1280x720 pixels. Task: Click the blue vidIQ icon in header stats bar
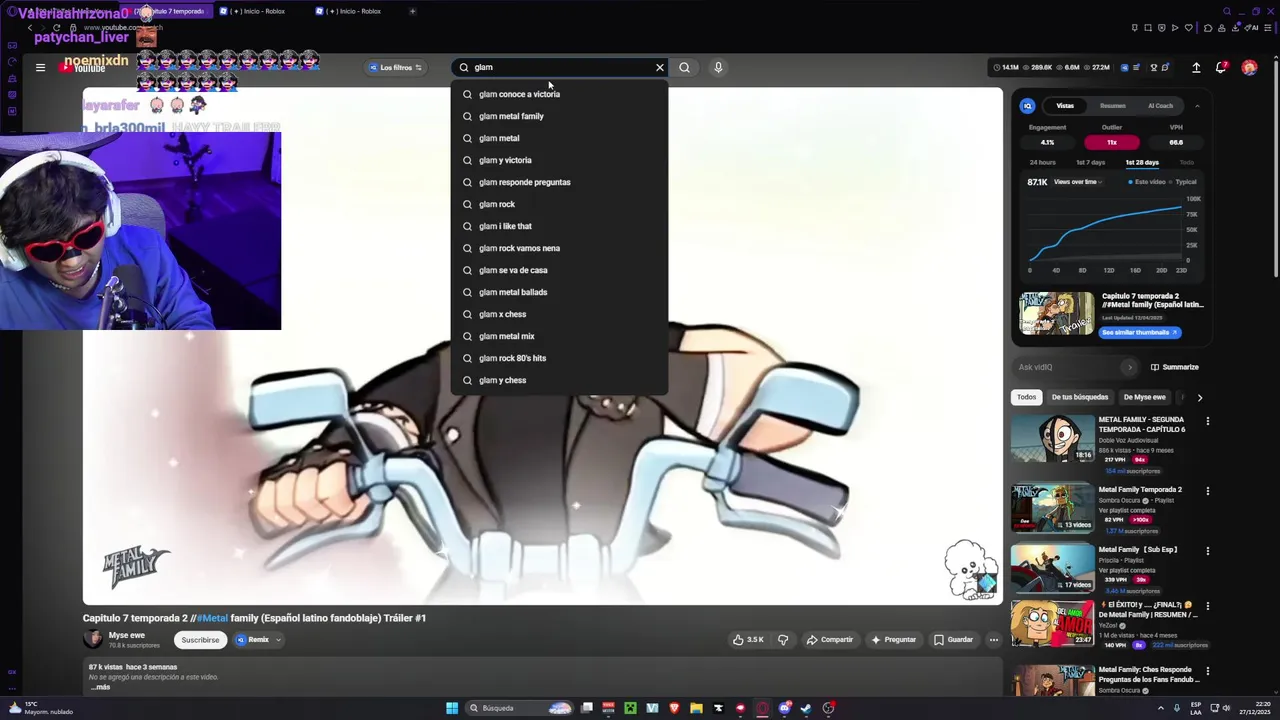1124,68
